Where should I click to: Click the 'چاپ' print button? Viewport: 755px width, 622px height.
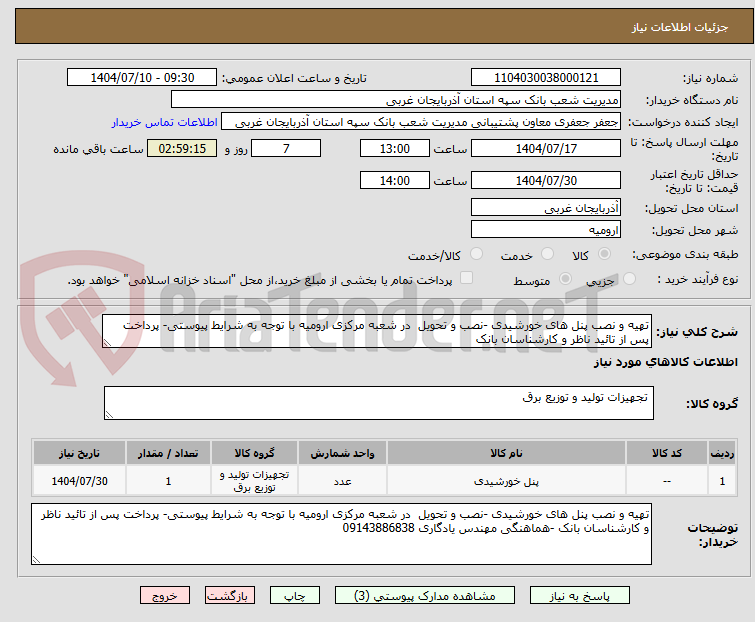click(x=295, y=596)
